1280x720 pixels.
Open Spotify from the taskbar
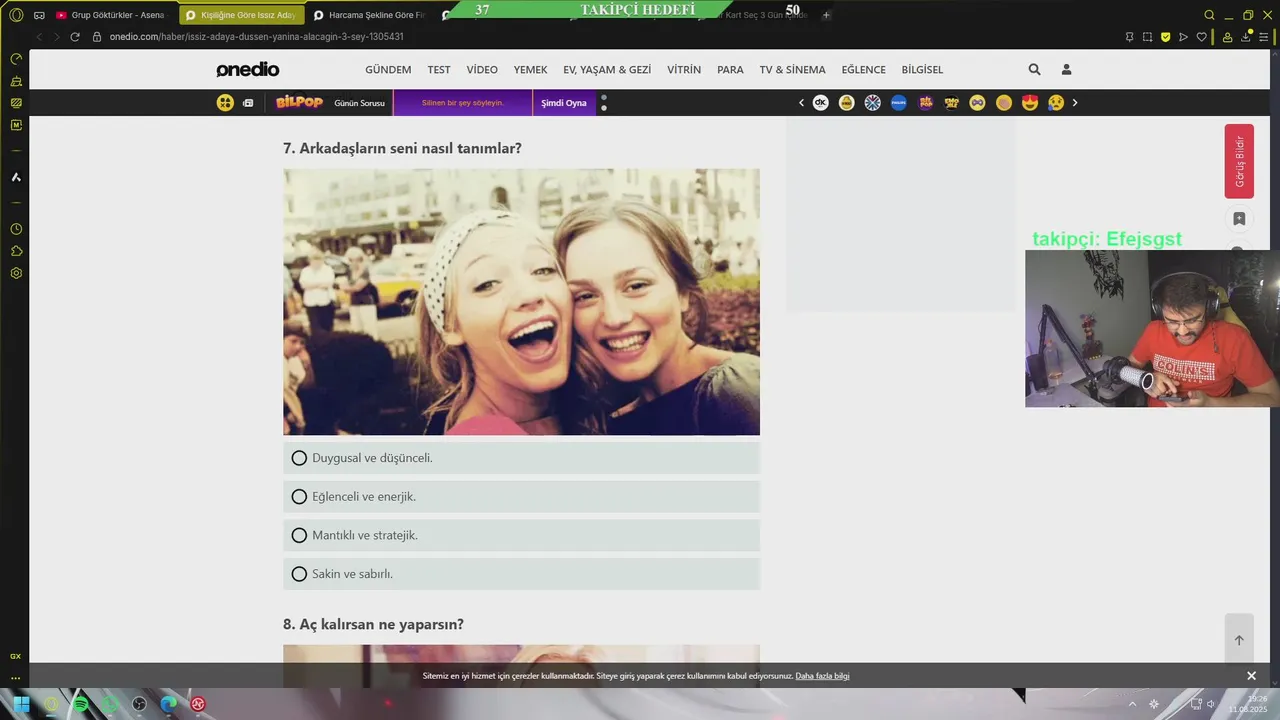pyautogui.click(x=81, y=704)
